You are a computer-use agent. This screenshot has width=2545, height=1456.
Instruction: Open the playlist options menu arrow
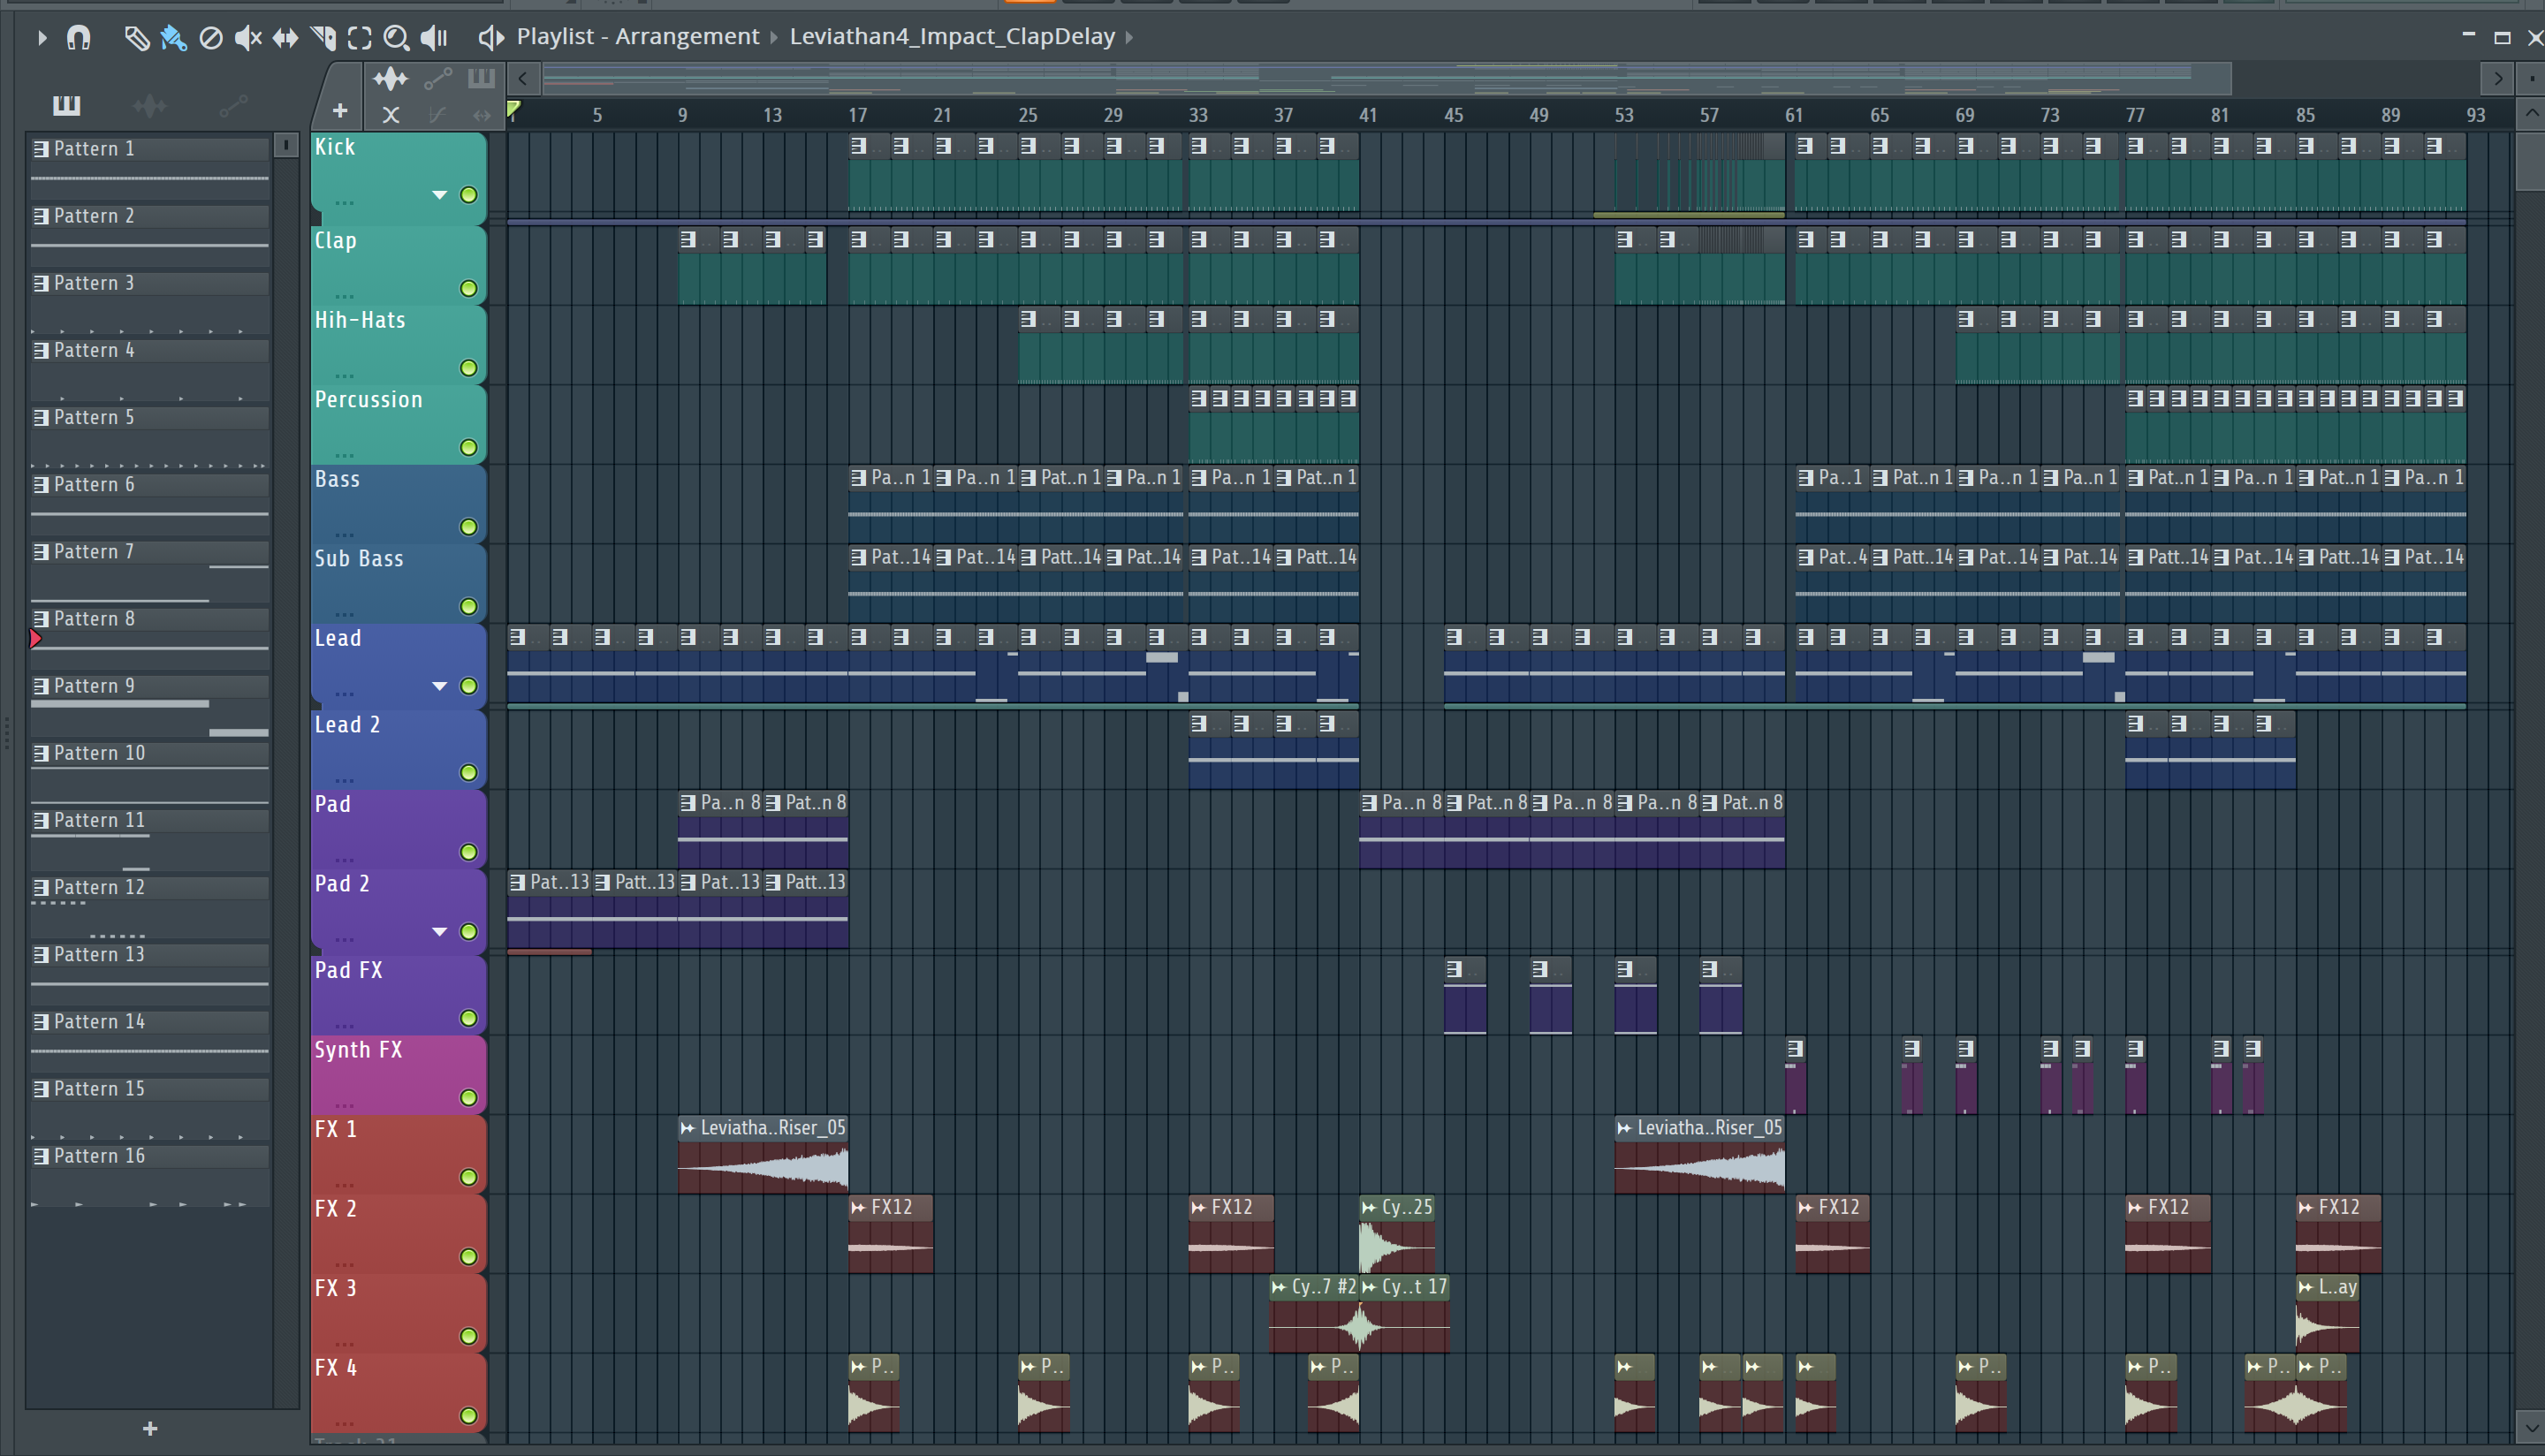click(x=42, y=38)
